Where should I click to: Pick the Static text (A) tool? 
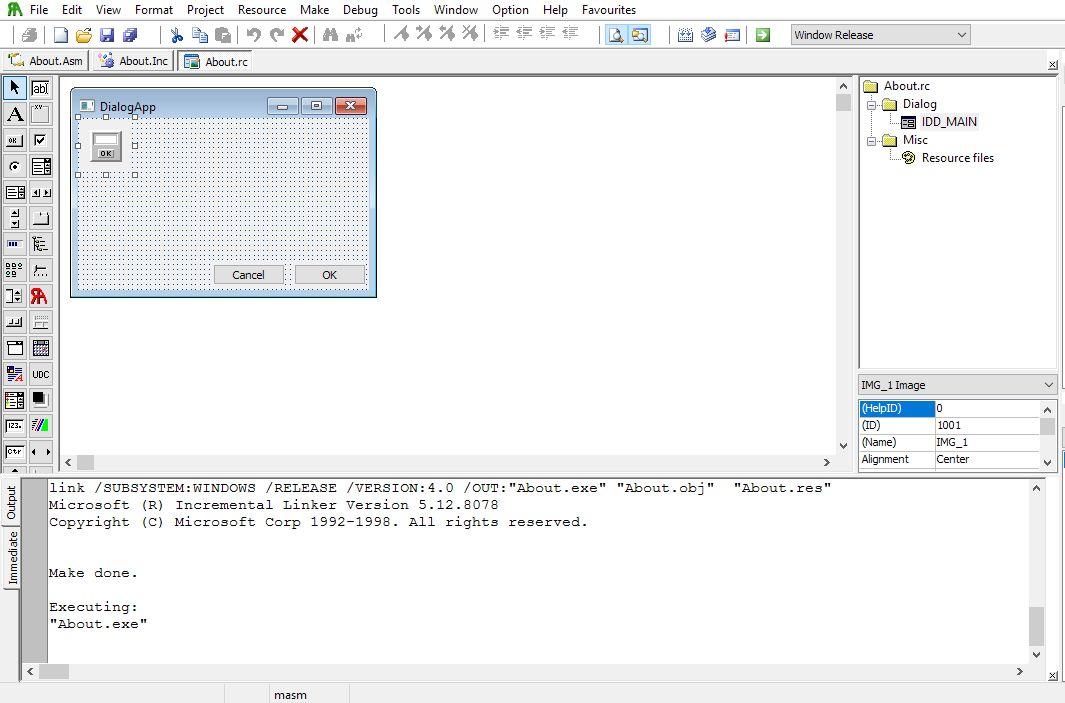tap(15, 114)
